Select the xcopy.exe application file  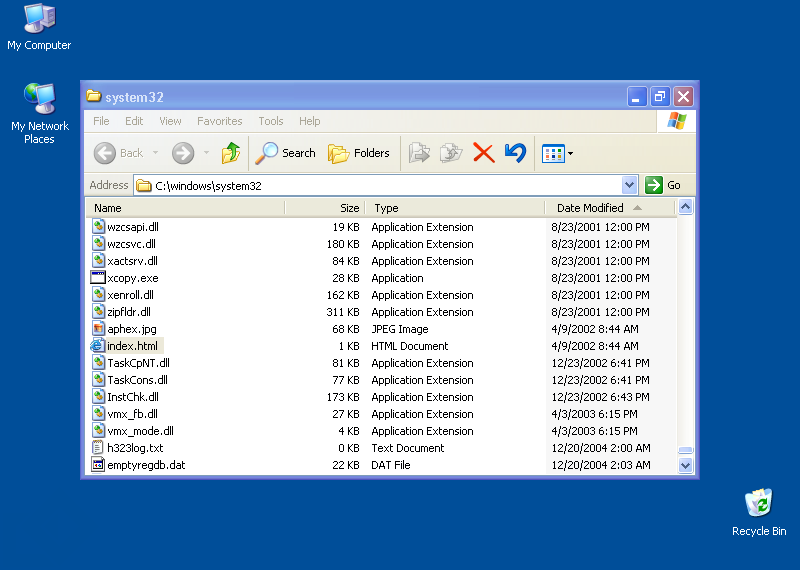[x=132, y=278]
